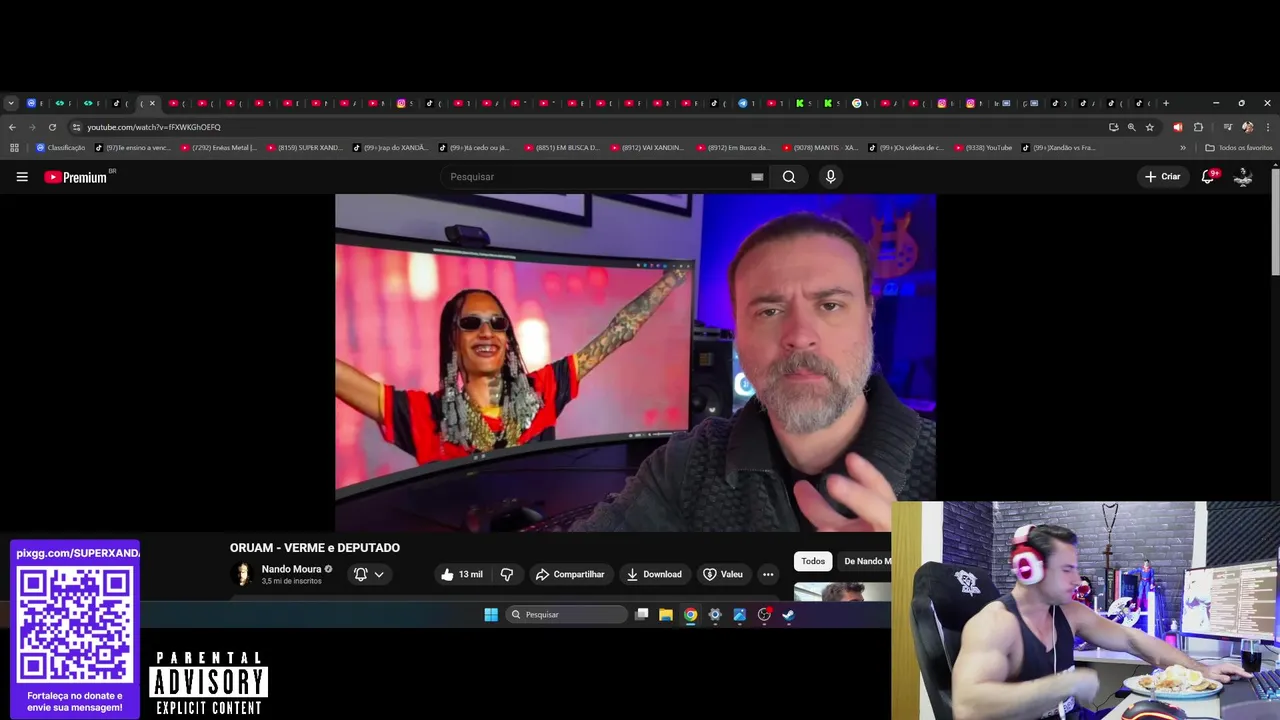Click the Download button under the video
The image size is (1280, 720).
click(x=654, y=574)
